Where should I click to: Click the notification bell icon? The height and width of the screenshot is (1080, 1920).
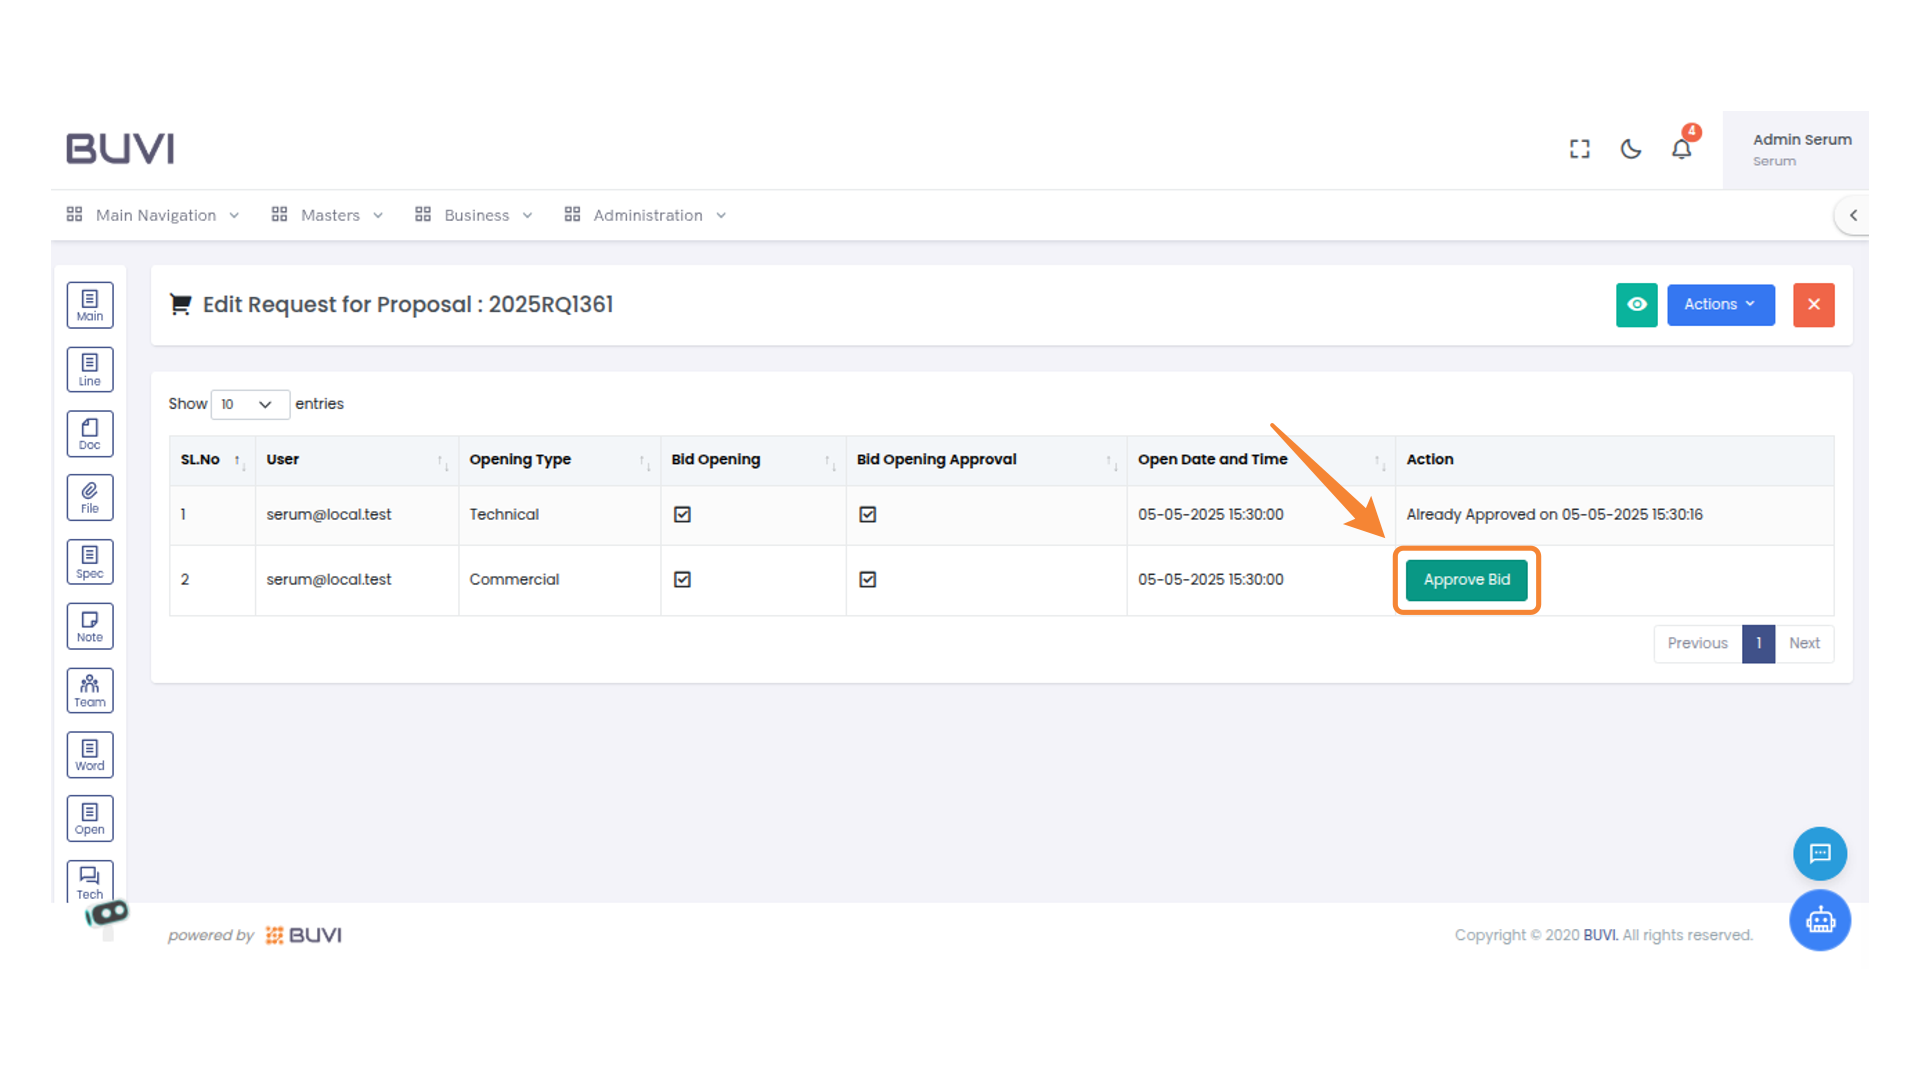1681,149
